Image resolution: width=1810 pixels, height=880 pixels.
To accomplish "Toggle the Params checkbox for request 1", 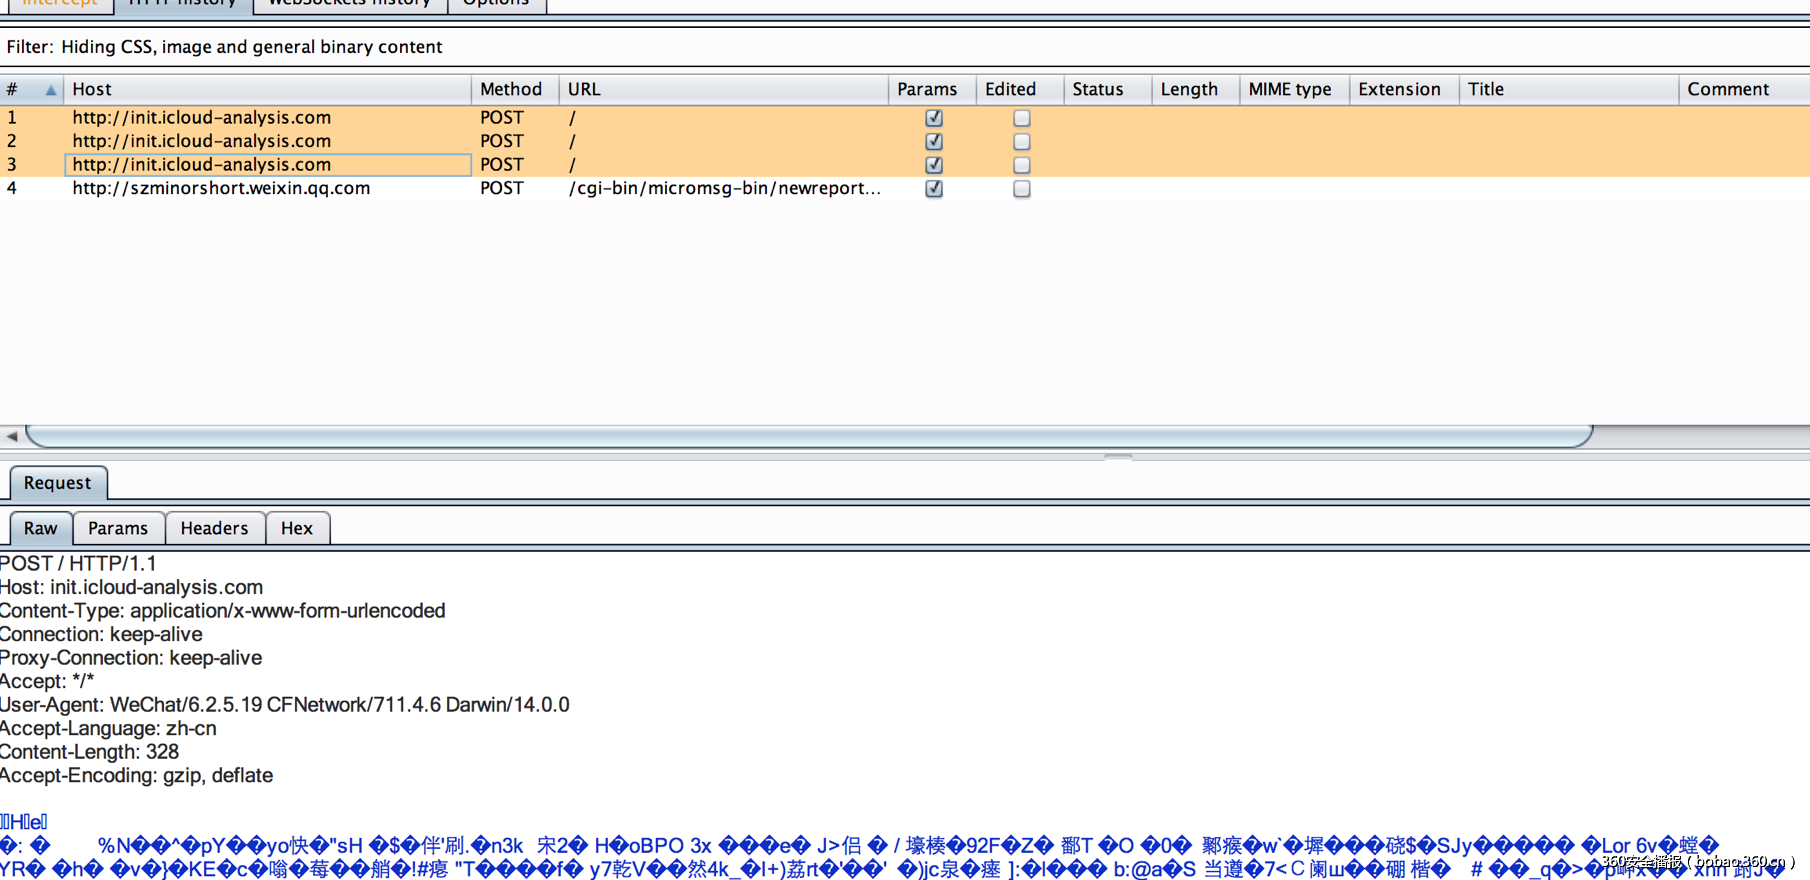I will coord(934,118).
